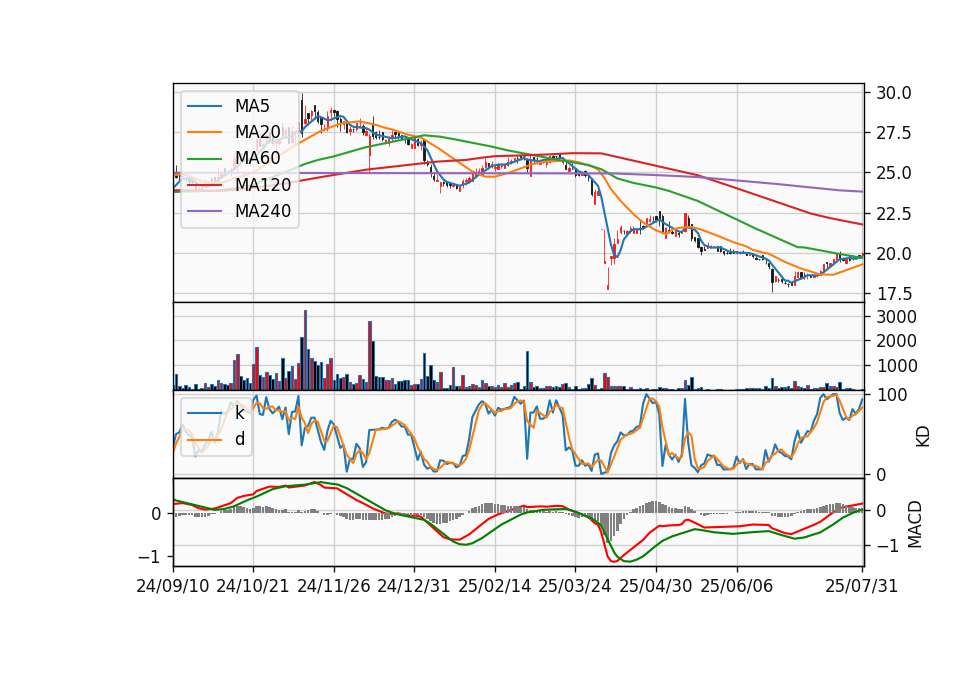Click the MA20 legend label
The width and height of the screenshot is (960, 690).
coord(257,132)
